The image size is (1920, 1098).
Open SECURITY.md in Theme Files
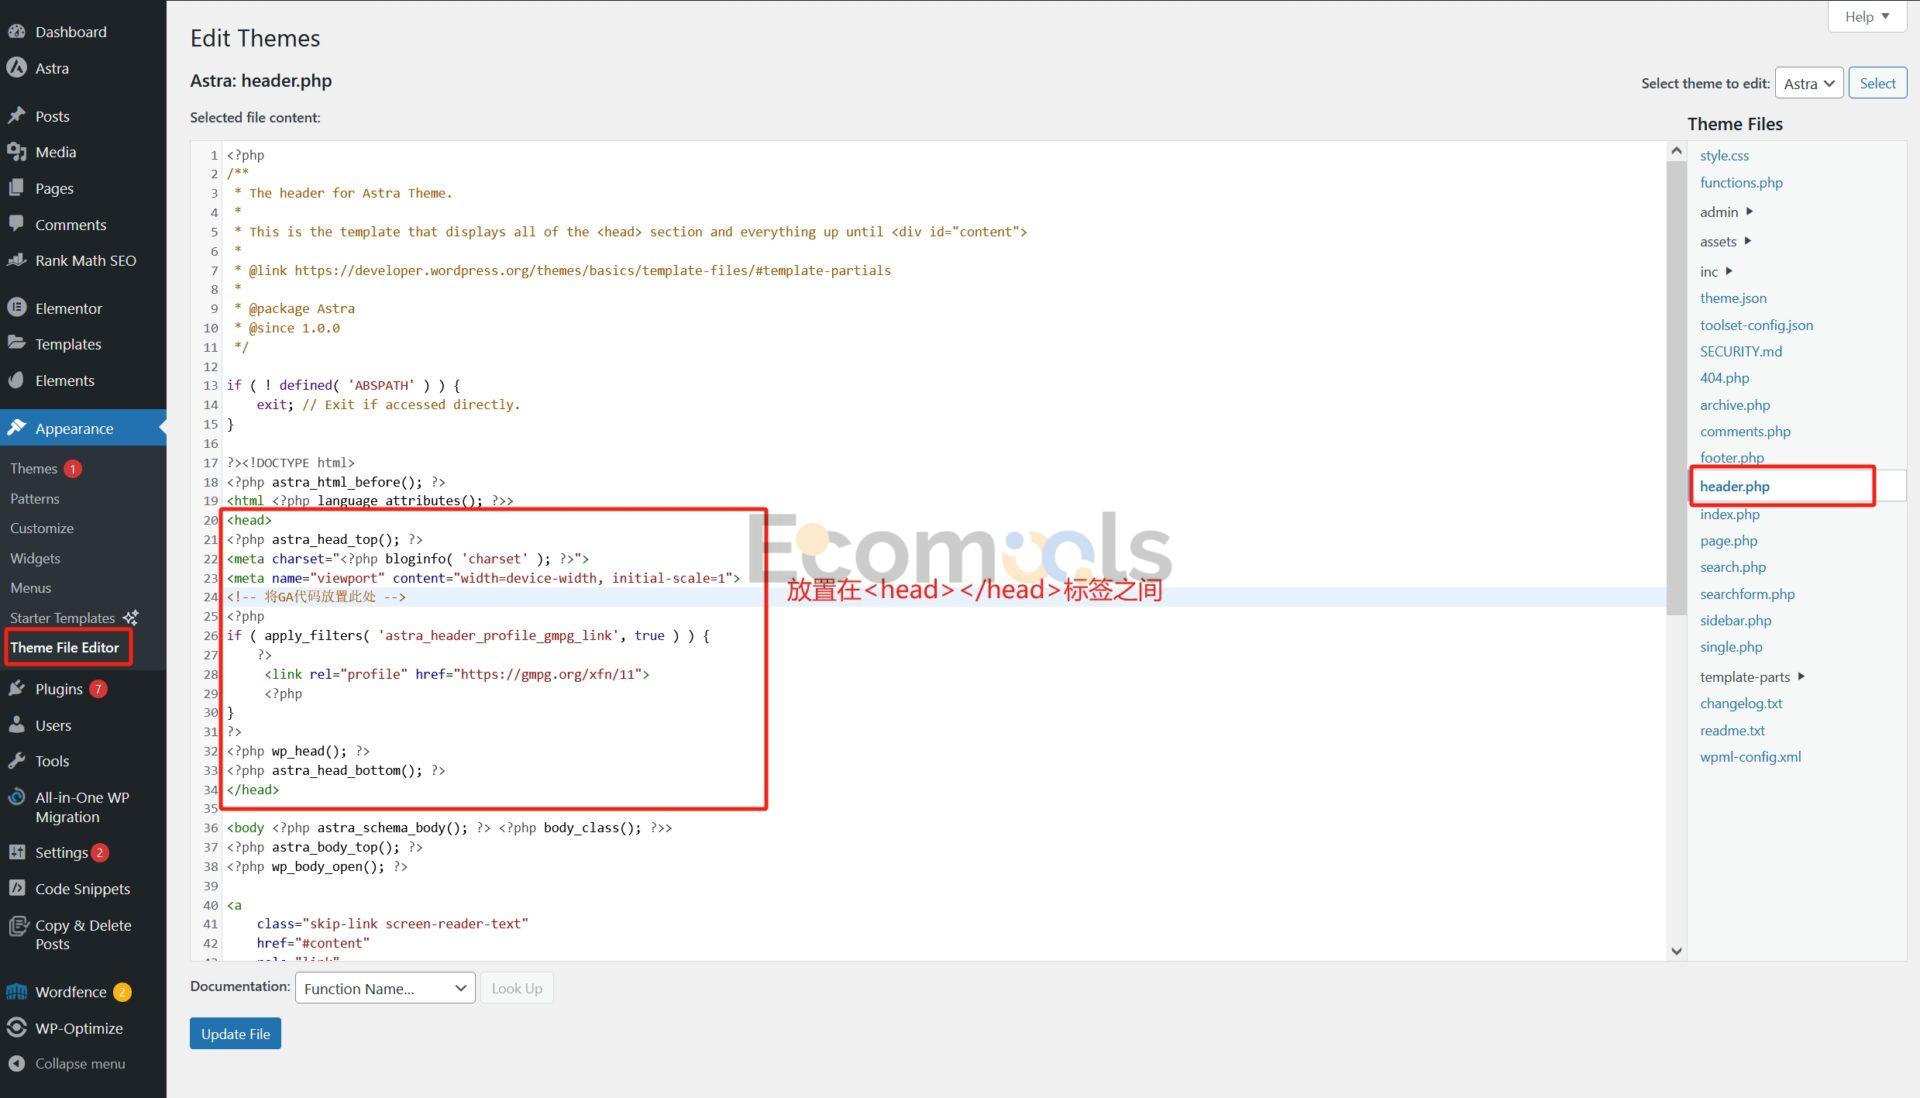1741,351
